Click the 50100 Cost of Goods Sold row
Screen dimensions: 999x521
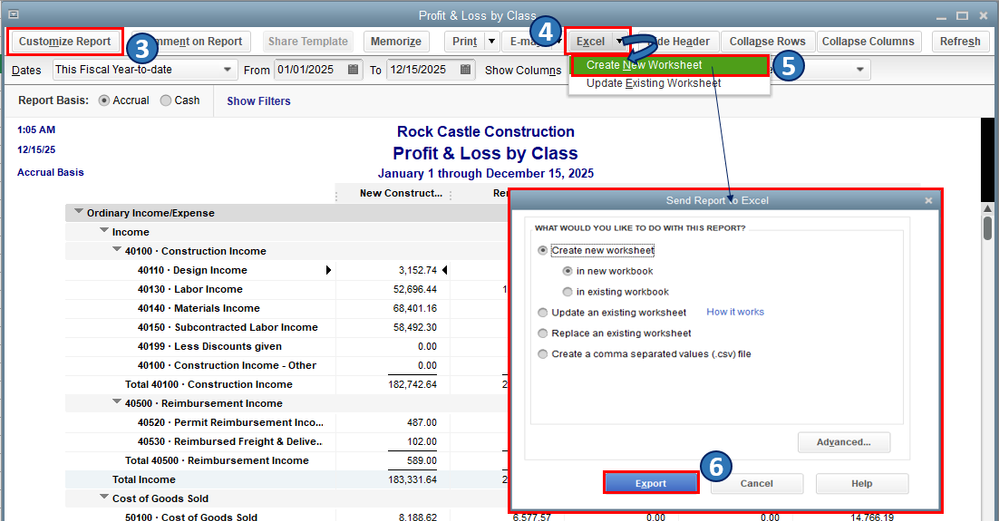pyautogui.click(x=191, y=517)
